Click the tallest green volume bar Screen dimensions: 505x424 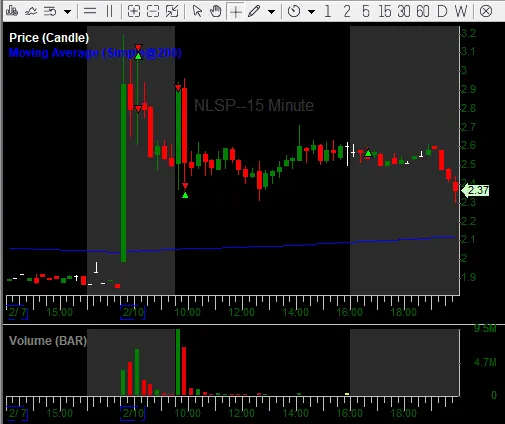pos(178,362)
